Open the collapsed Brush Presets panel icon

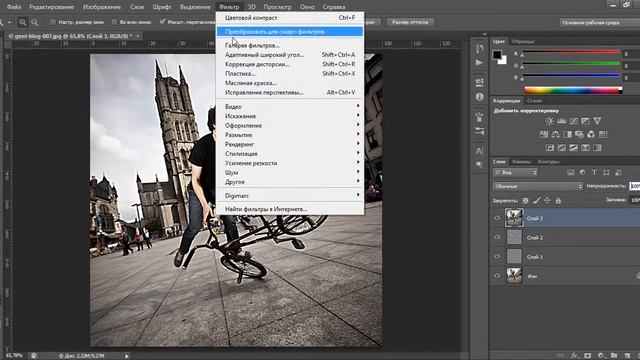click(480, 131)
